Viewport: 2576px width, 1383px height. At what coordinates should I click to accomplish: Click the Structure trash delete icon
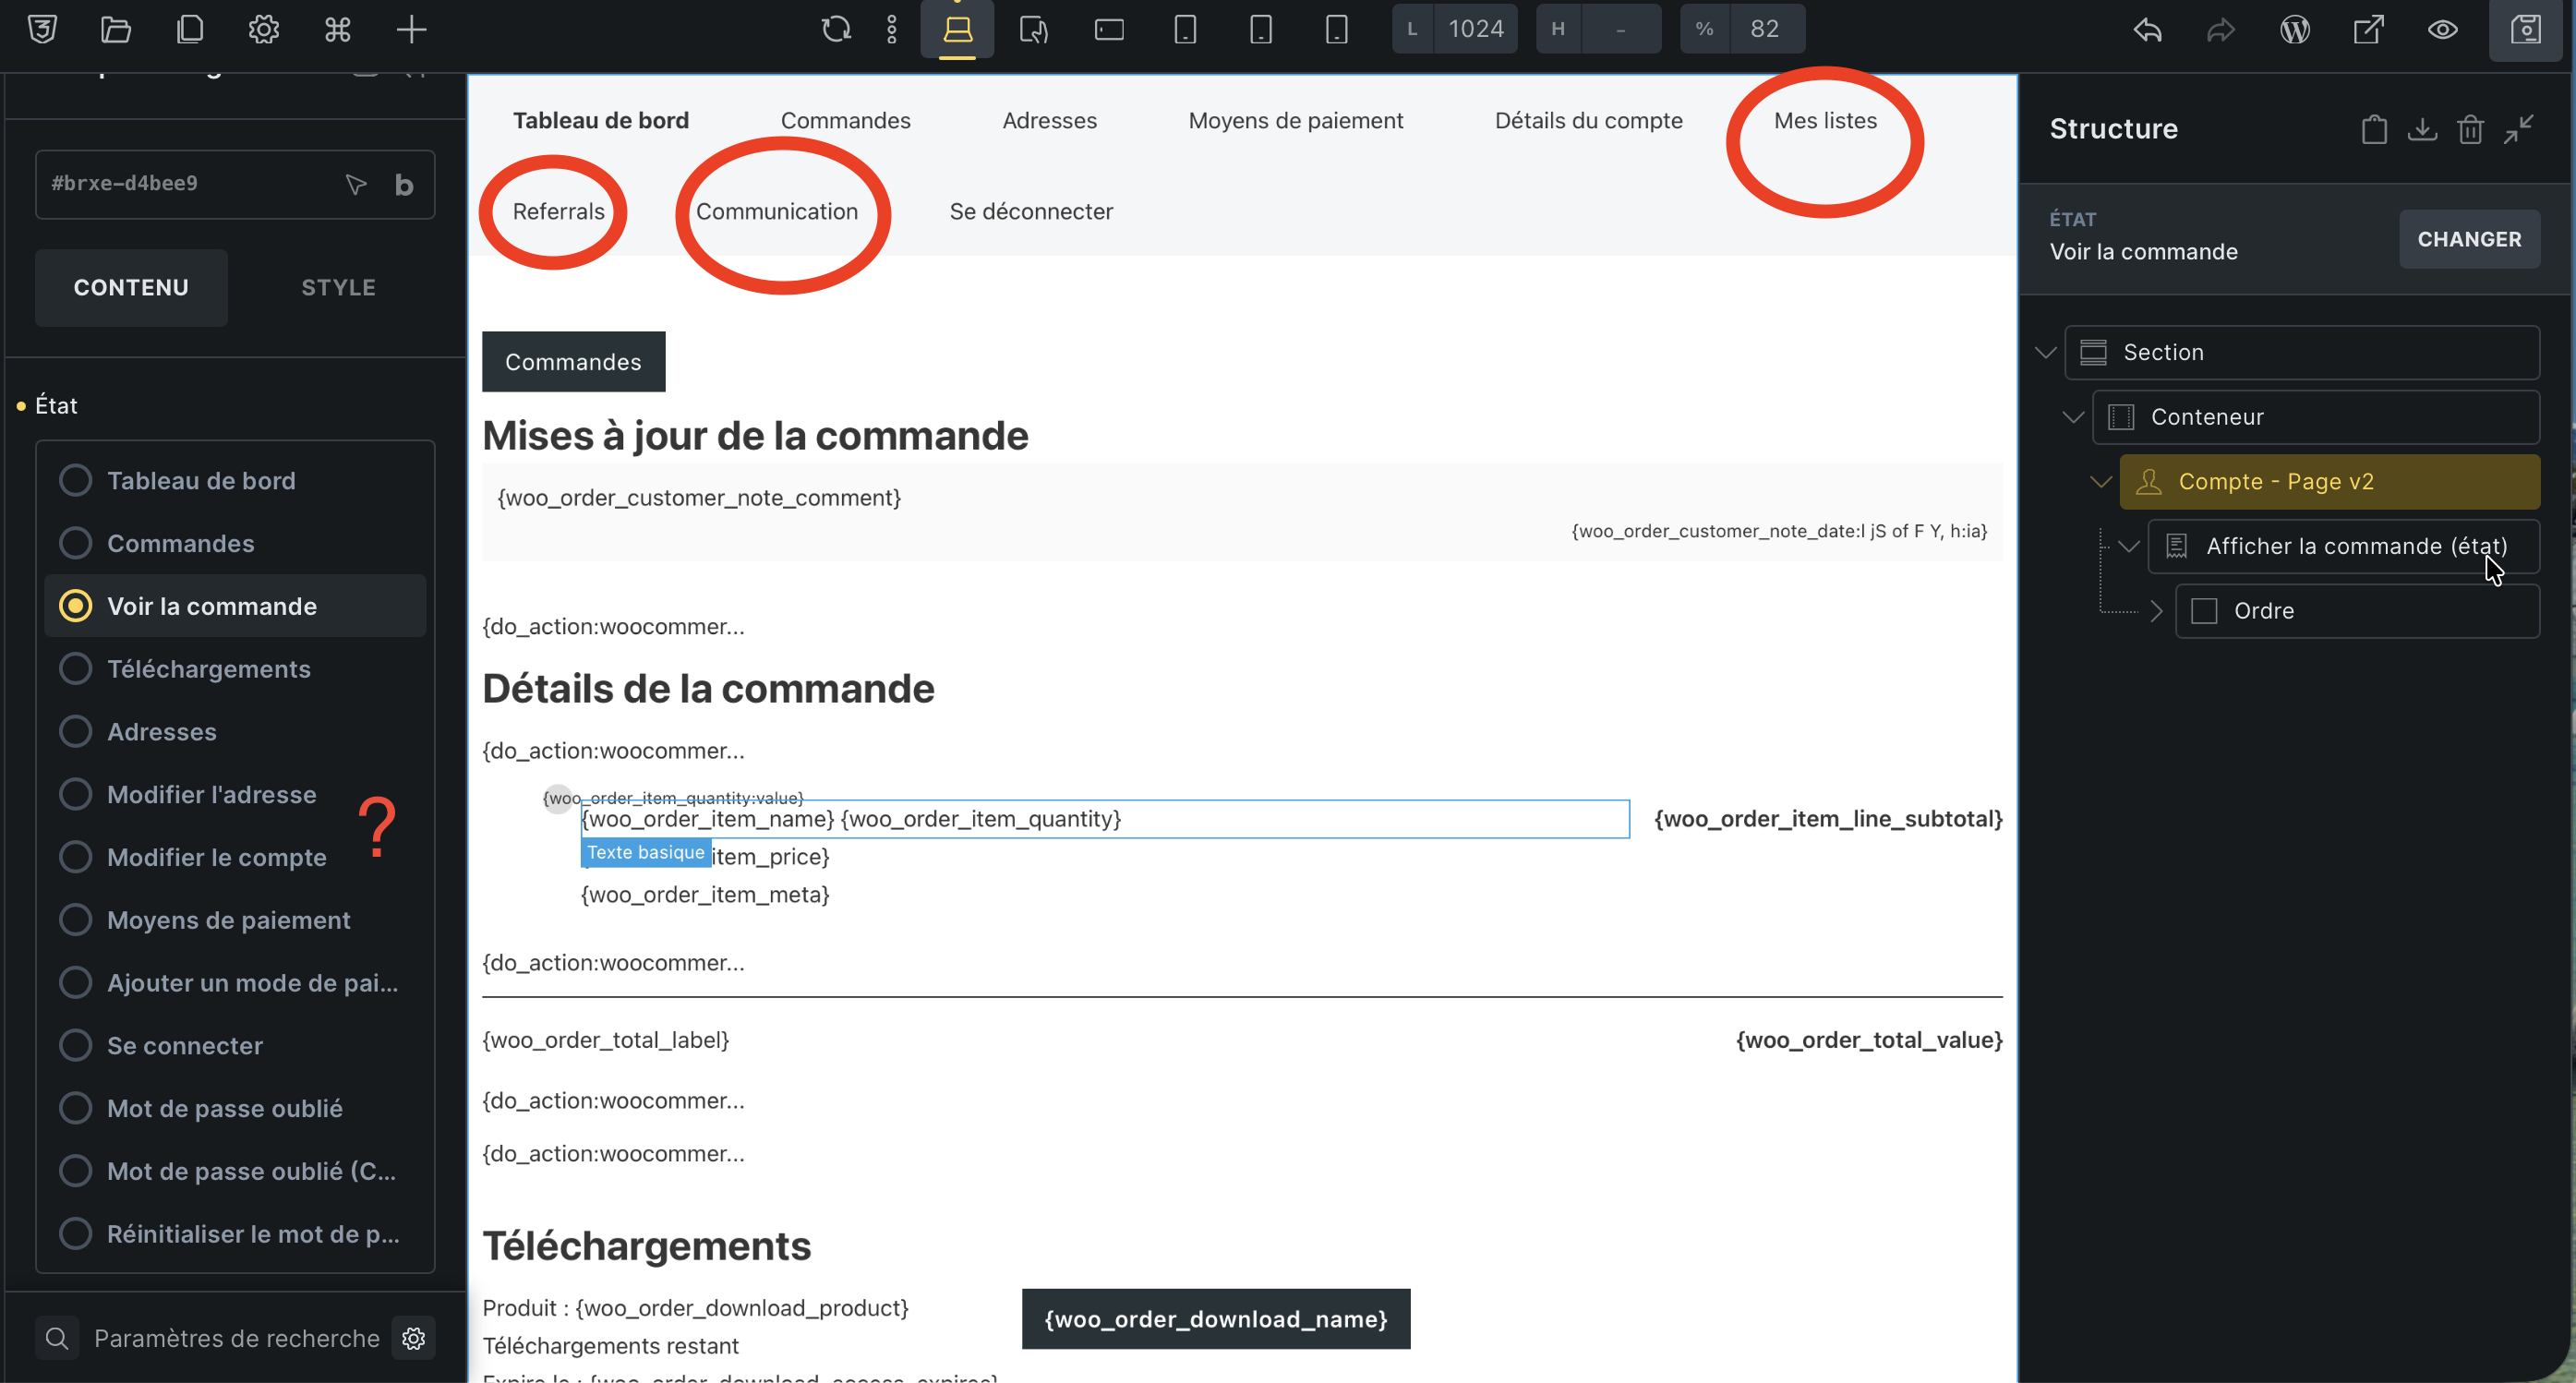click(x=2470, y=129)
